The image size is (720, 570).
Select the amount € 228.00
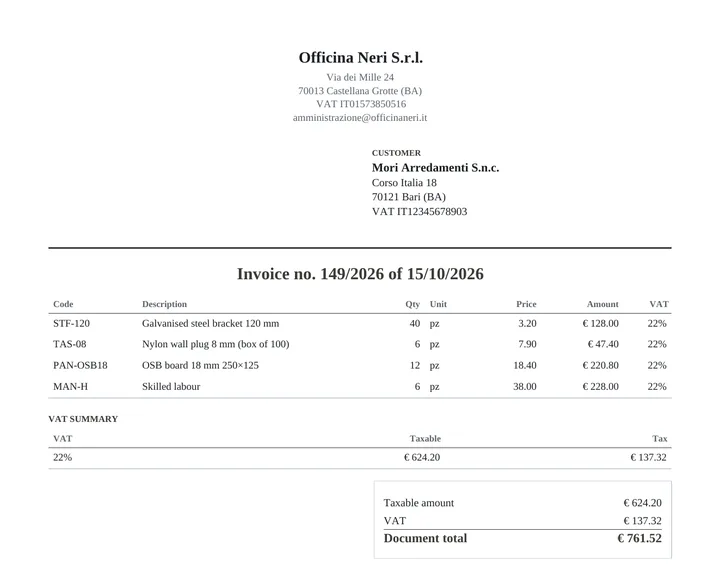(x=600, y=387)
